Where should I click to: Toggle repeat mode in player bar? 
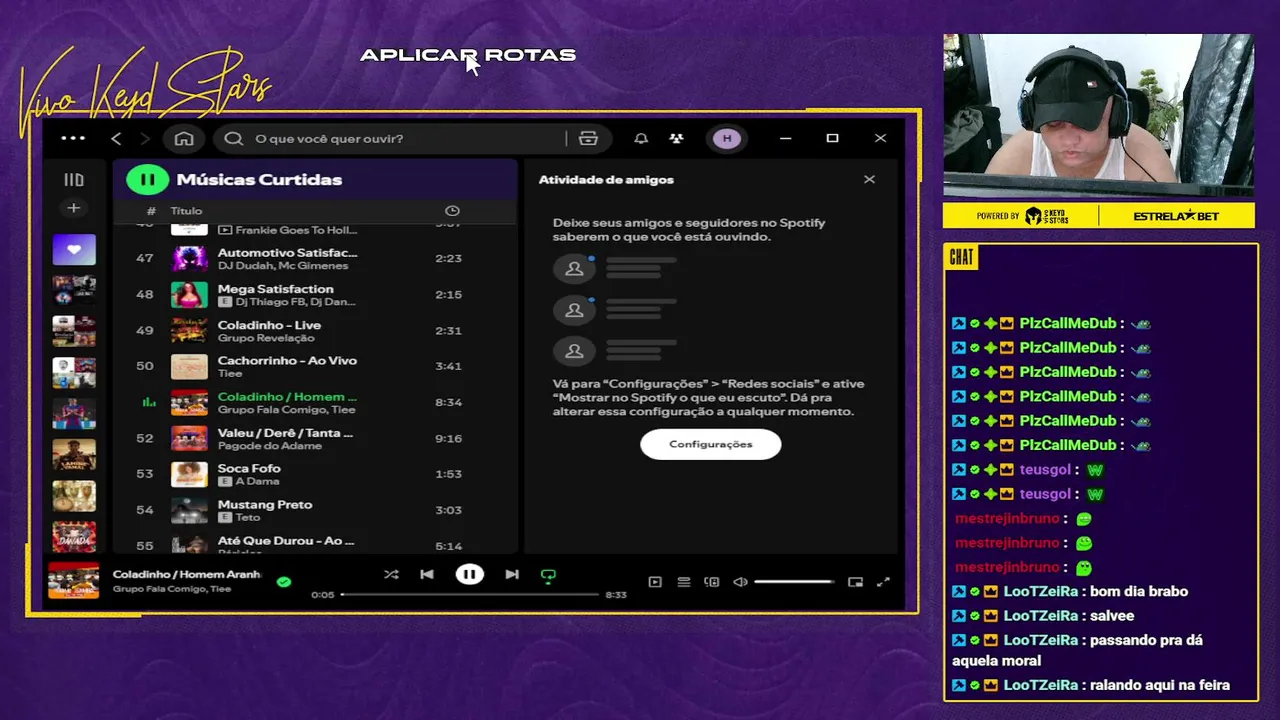[548, 575]
